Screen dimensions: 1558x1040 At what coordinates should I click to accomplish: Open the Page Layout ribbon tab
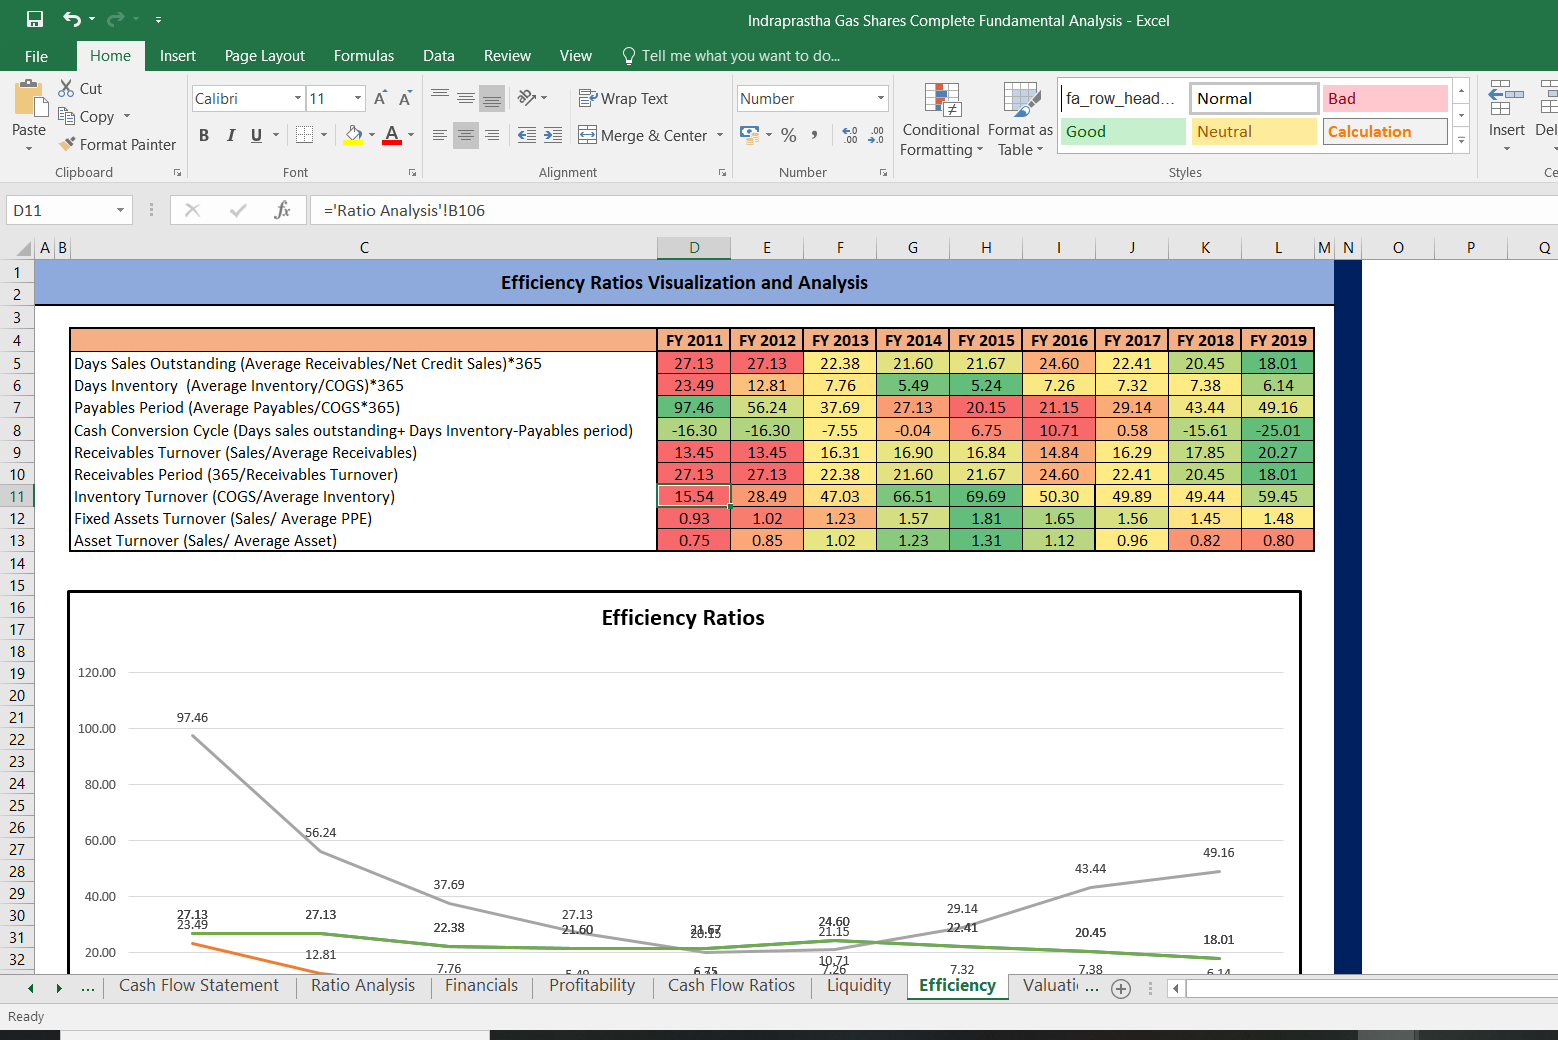point(265,56)
